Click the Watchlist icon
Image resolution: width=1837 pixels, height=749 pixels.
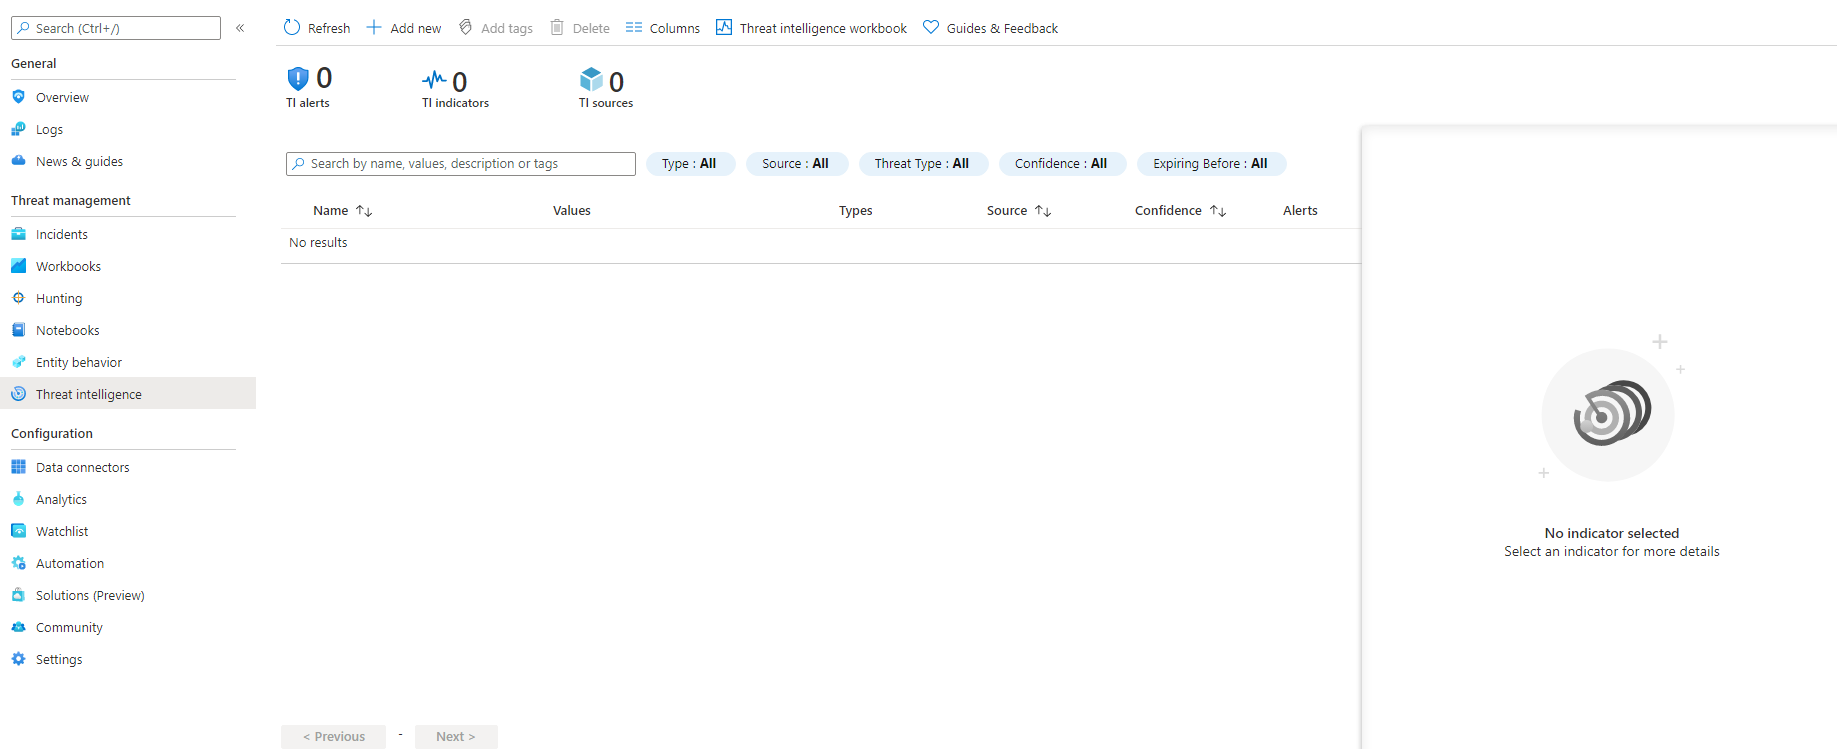18,531
